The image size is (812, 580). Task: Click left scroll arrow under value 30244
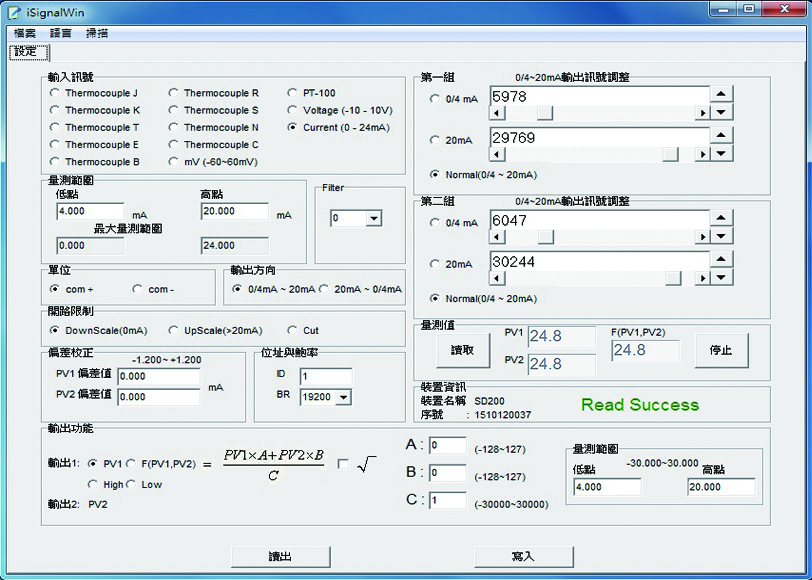(x=497, y=278)
